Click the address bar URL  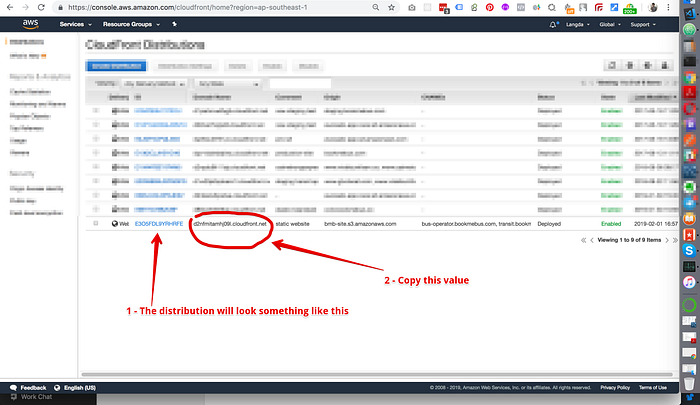(188, 8)
